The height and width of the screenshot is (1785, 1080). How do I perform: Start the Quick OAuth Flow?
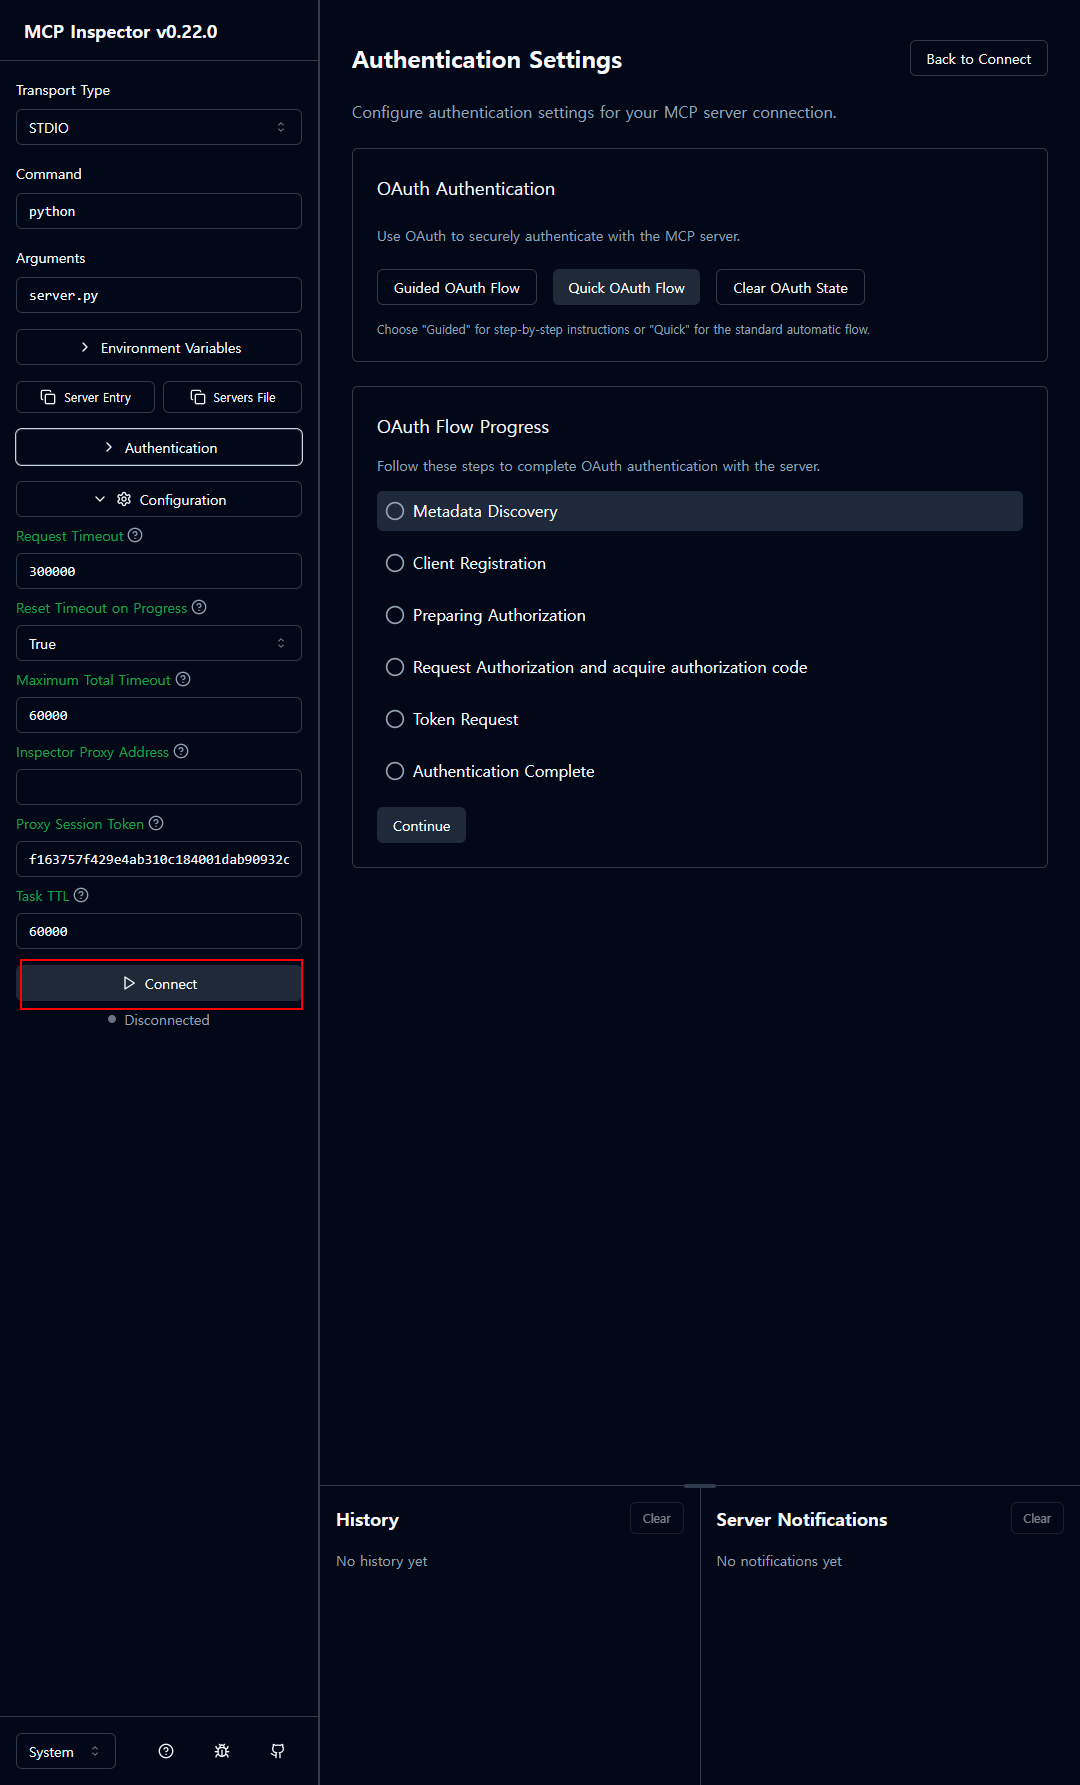pyautogui.click(x=626, y=287)
